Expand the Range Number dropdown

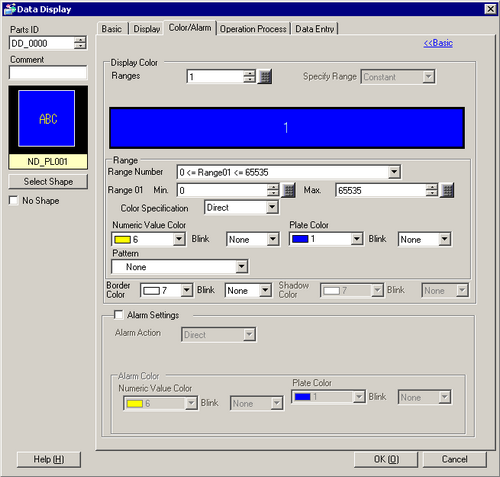[x=394, y=172]
